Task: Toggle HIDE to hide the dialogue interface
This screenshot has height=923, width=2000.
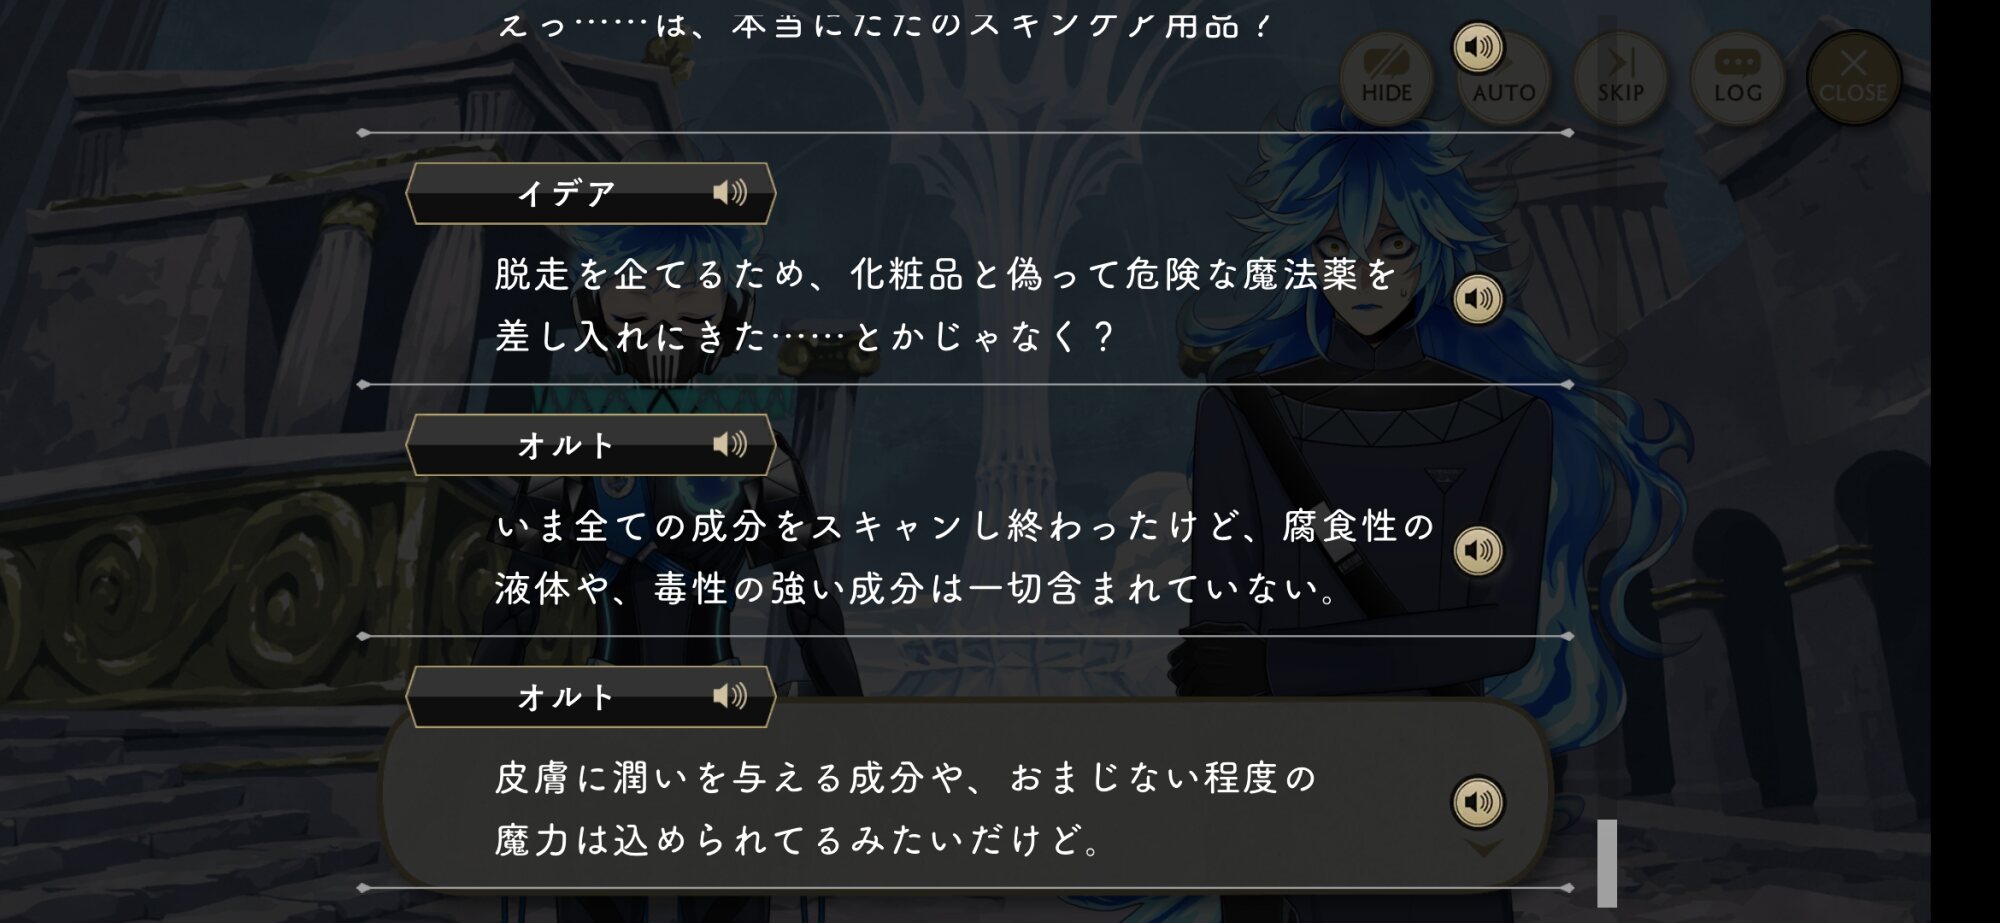Action: point(1386,78)
